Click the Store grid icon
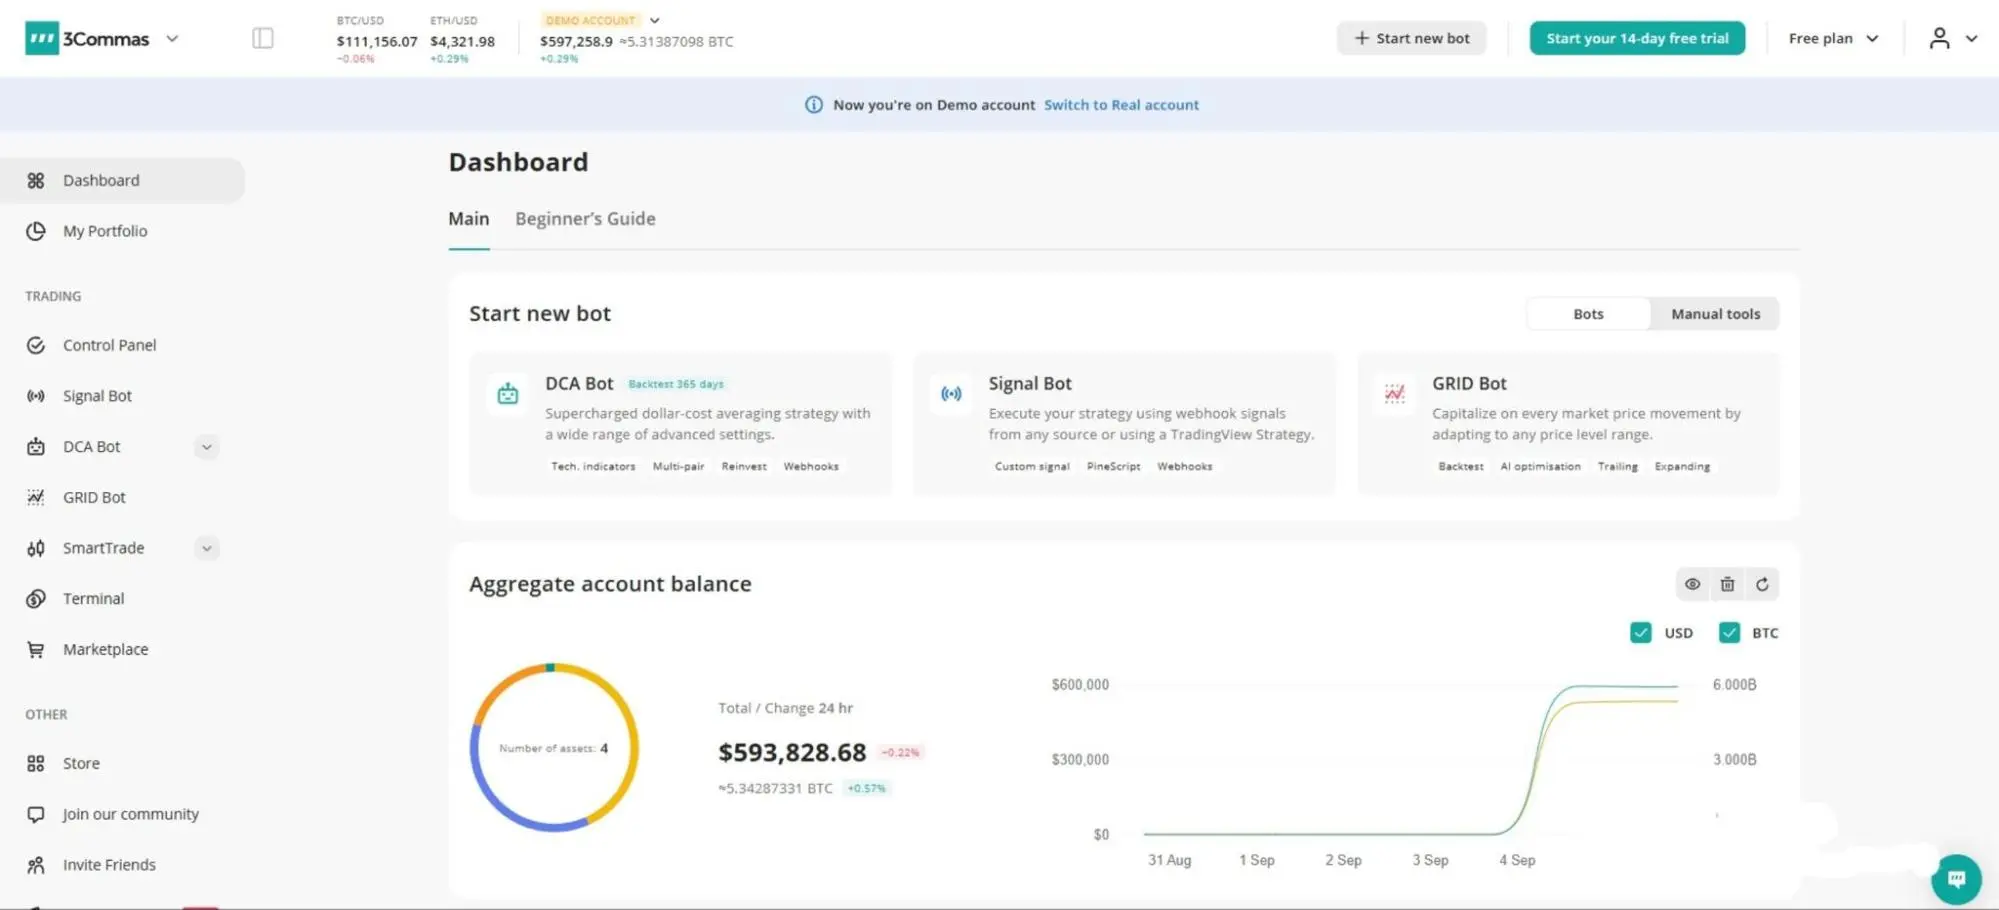1999x910 pixels. click(36, 764)
